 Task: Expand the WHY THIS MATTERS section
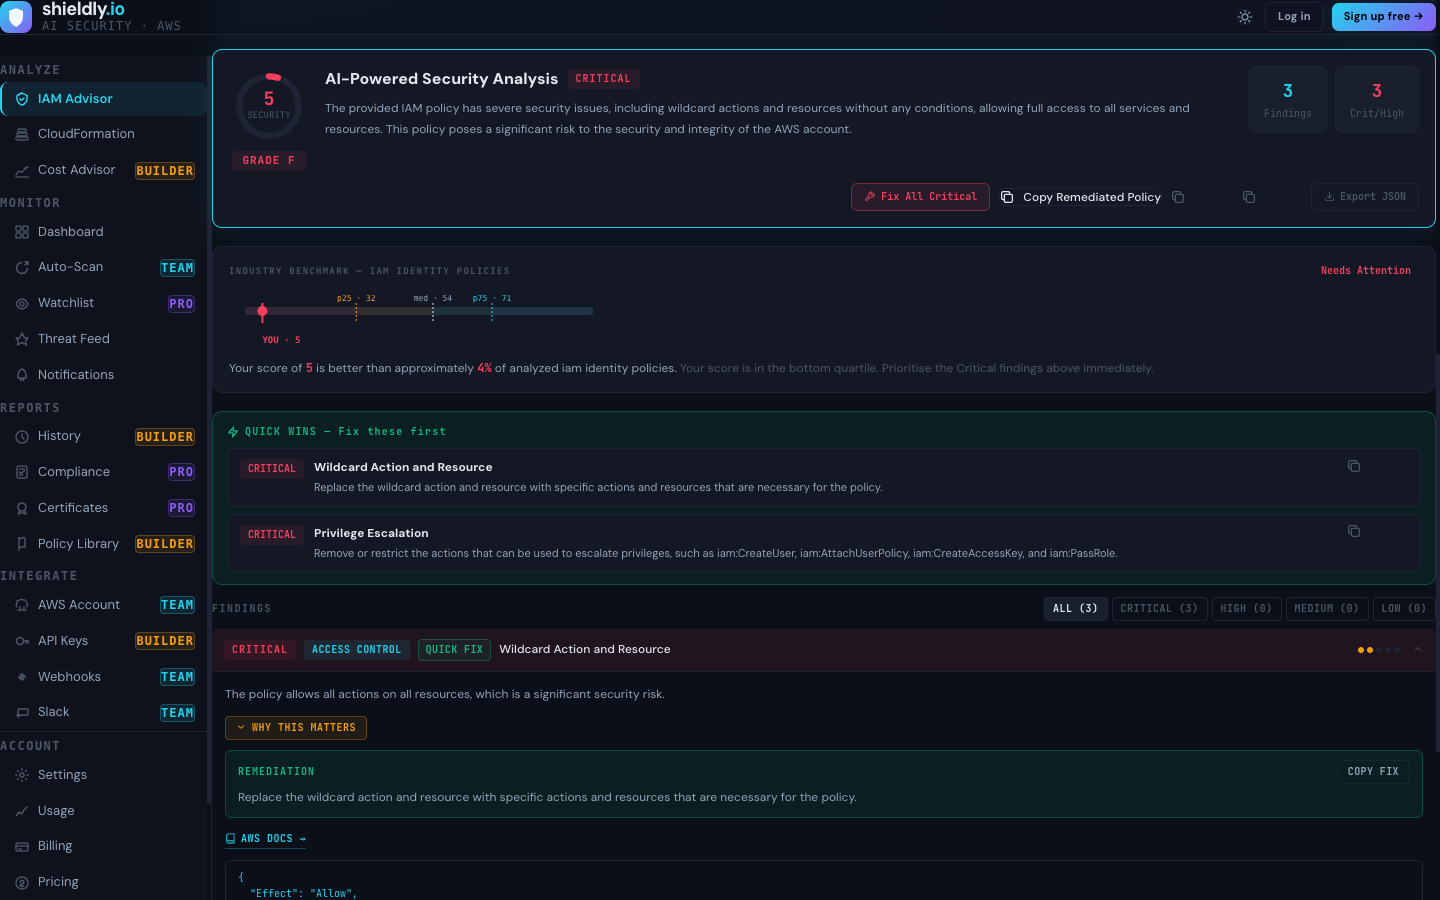[x=296, y=728]
